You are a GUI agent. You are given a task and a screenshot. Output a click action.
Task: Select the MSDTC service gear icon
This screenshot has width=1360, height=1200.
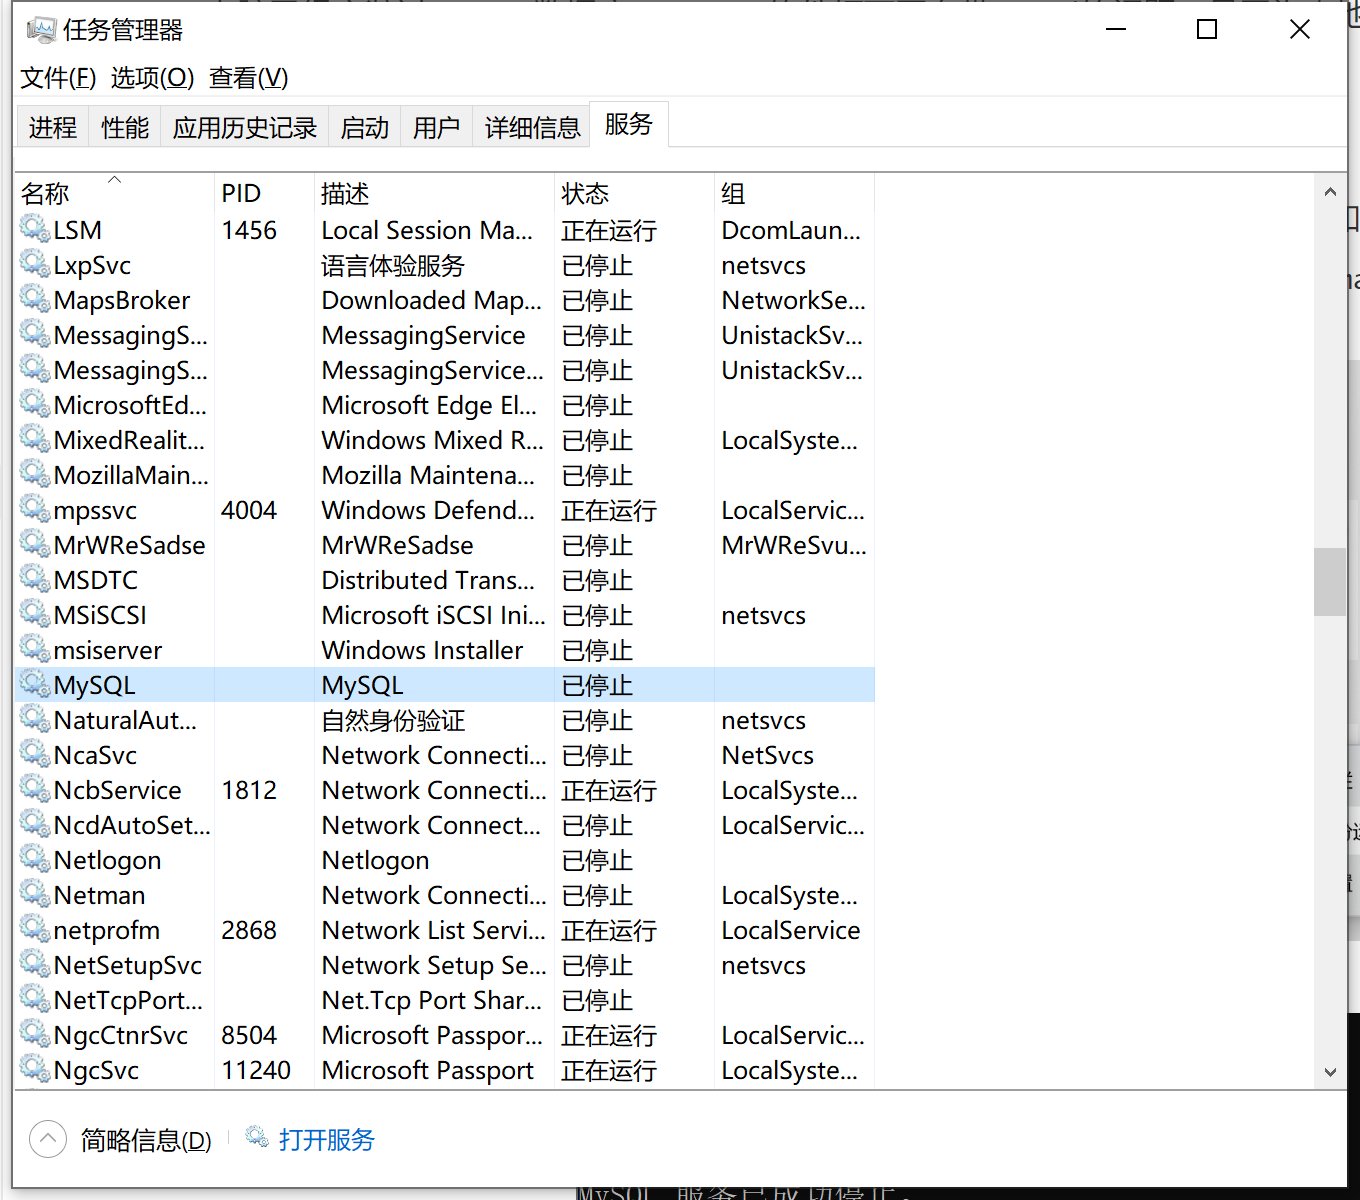(35, 579)
